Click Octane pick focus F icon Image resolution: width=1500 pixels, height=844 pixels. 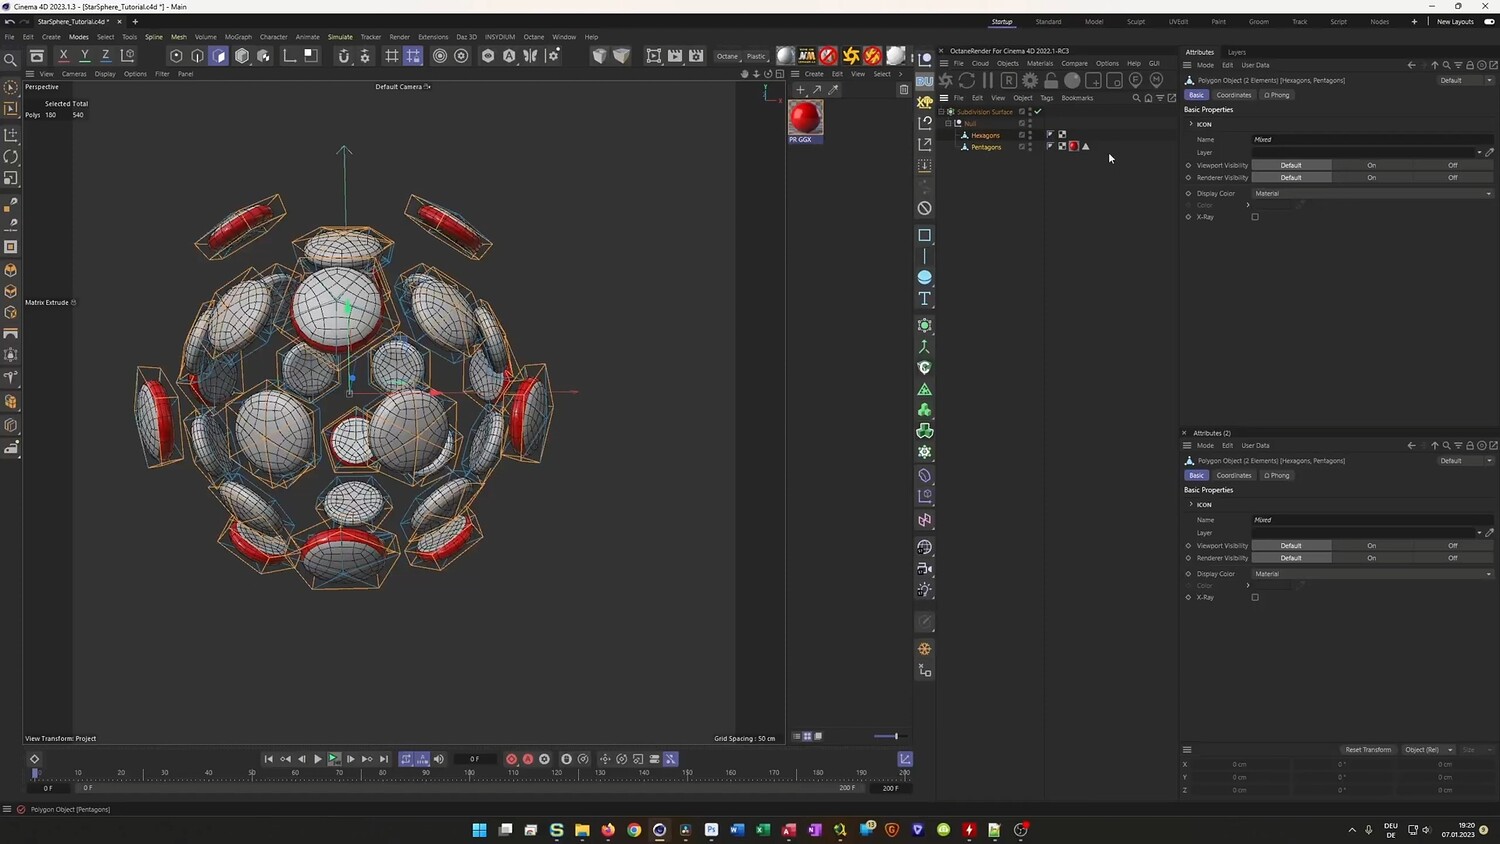1136,80
